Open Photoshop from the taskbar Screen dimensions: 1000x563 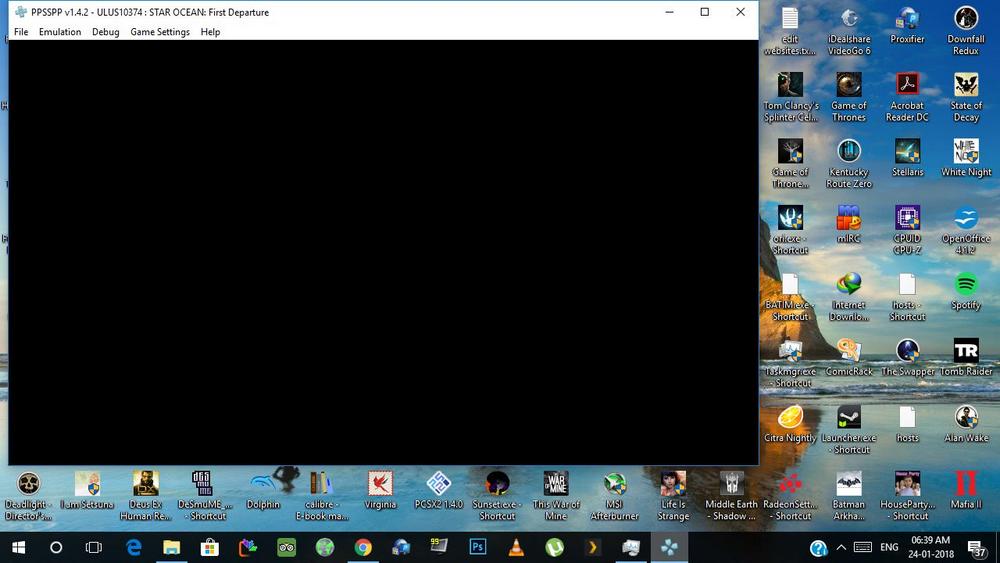point(478,547)
